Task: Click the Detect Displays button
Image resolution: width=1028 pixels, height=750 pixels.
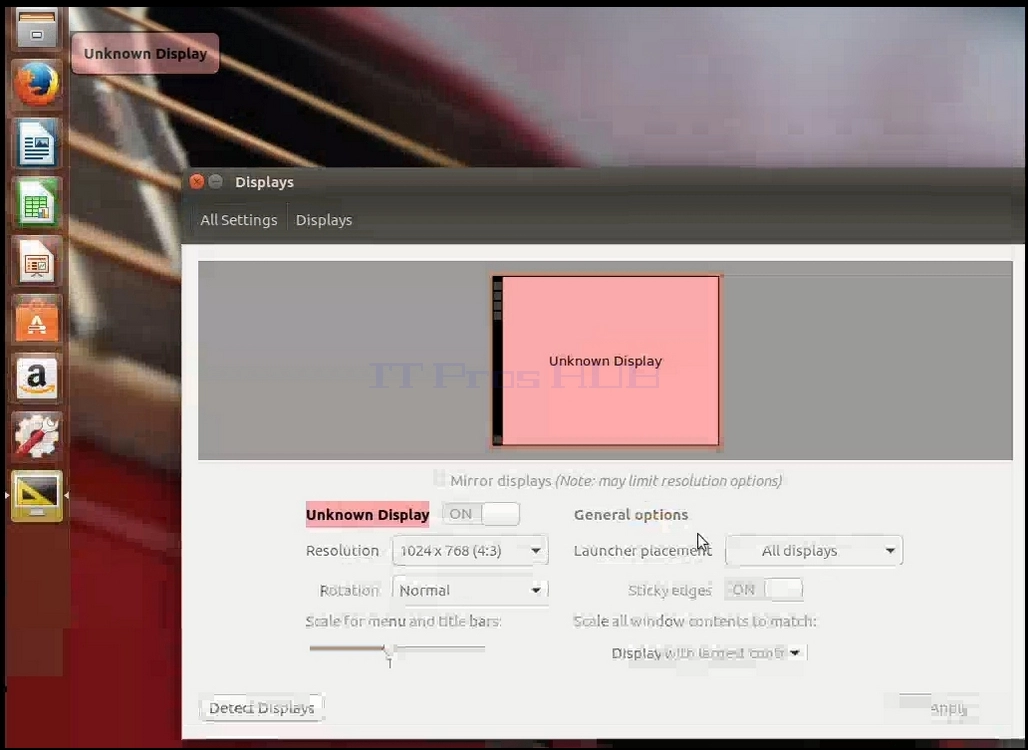Action: [x=261, y=708]
